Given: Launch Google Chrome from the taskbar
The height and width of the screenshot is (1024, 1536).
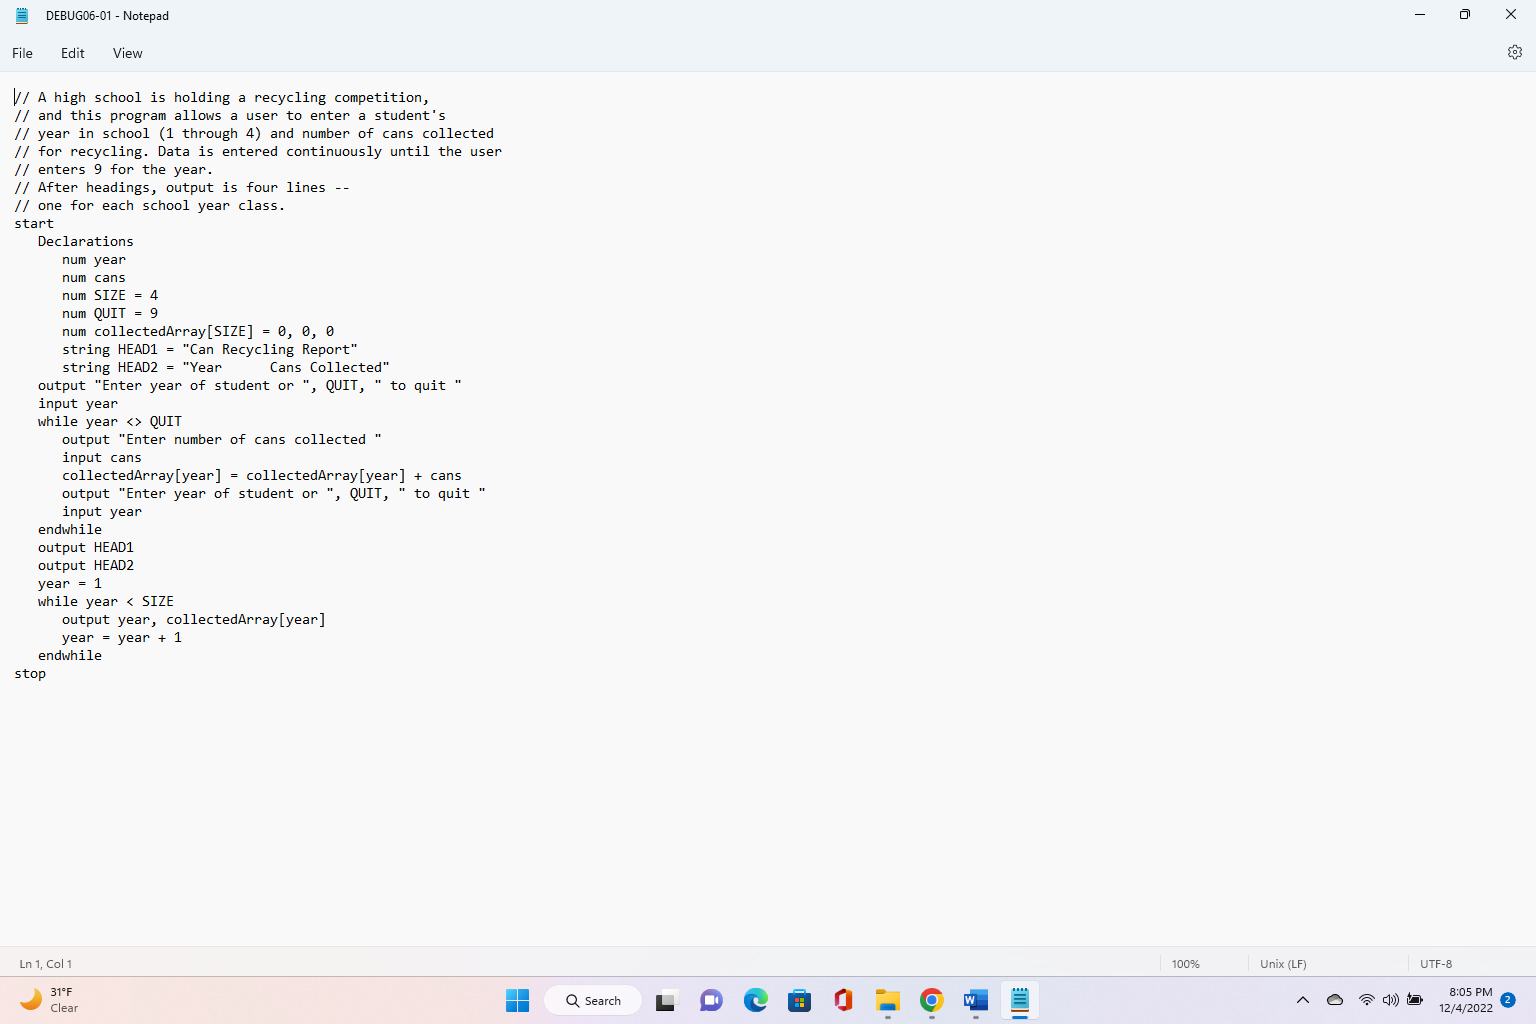Looking at the screenshot, I should tap(931, 1000).
